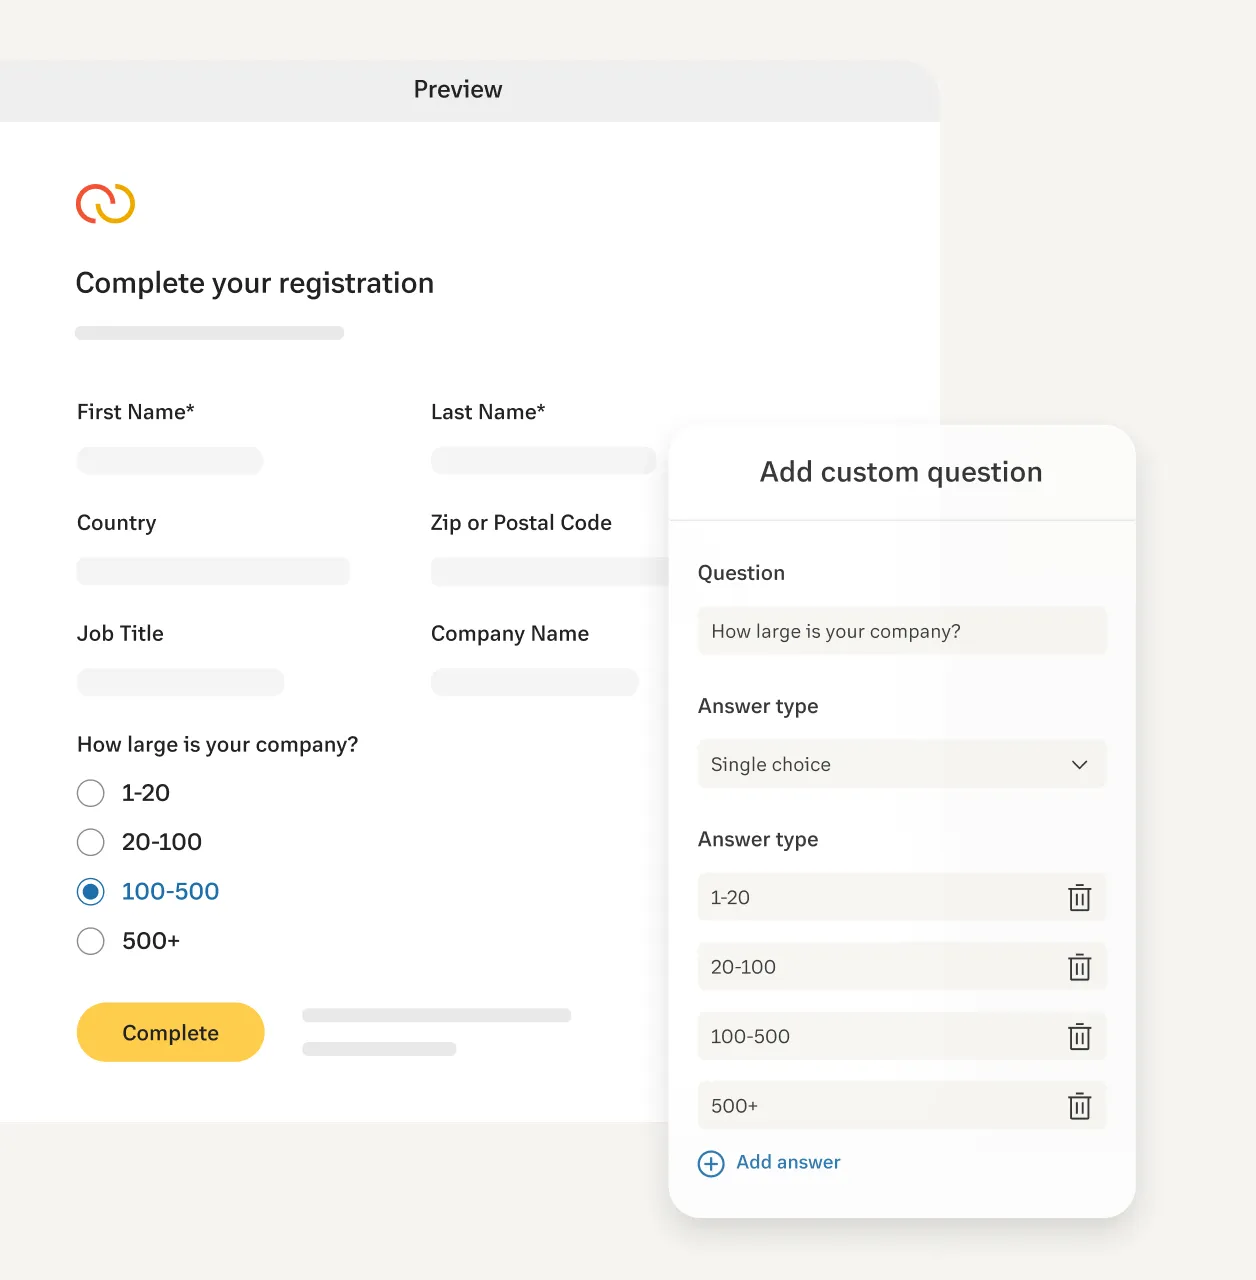Click the Job Title input field
This screenshot has width=1256, height=1280.
(180, 683)
